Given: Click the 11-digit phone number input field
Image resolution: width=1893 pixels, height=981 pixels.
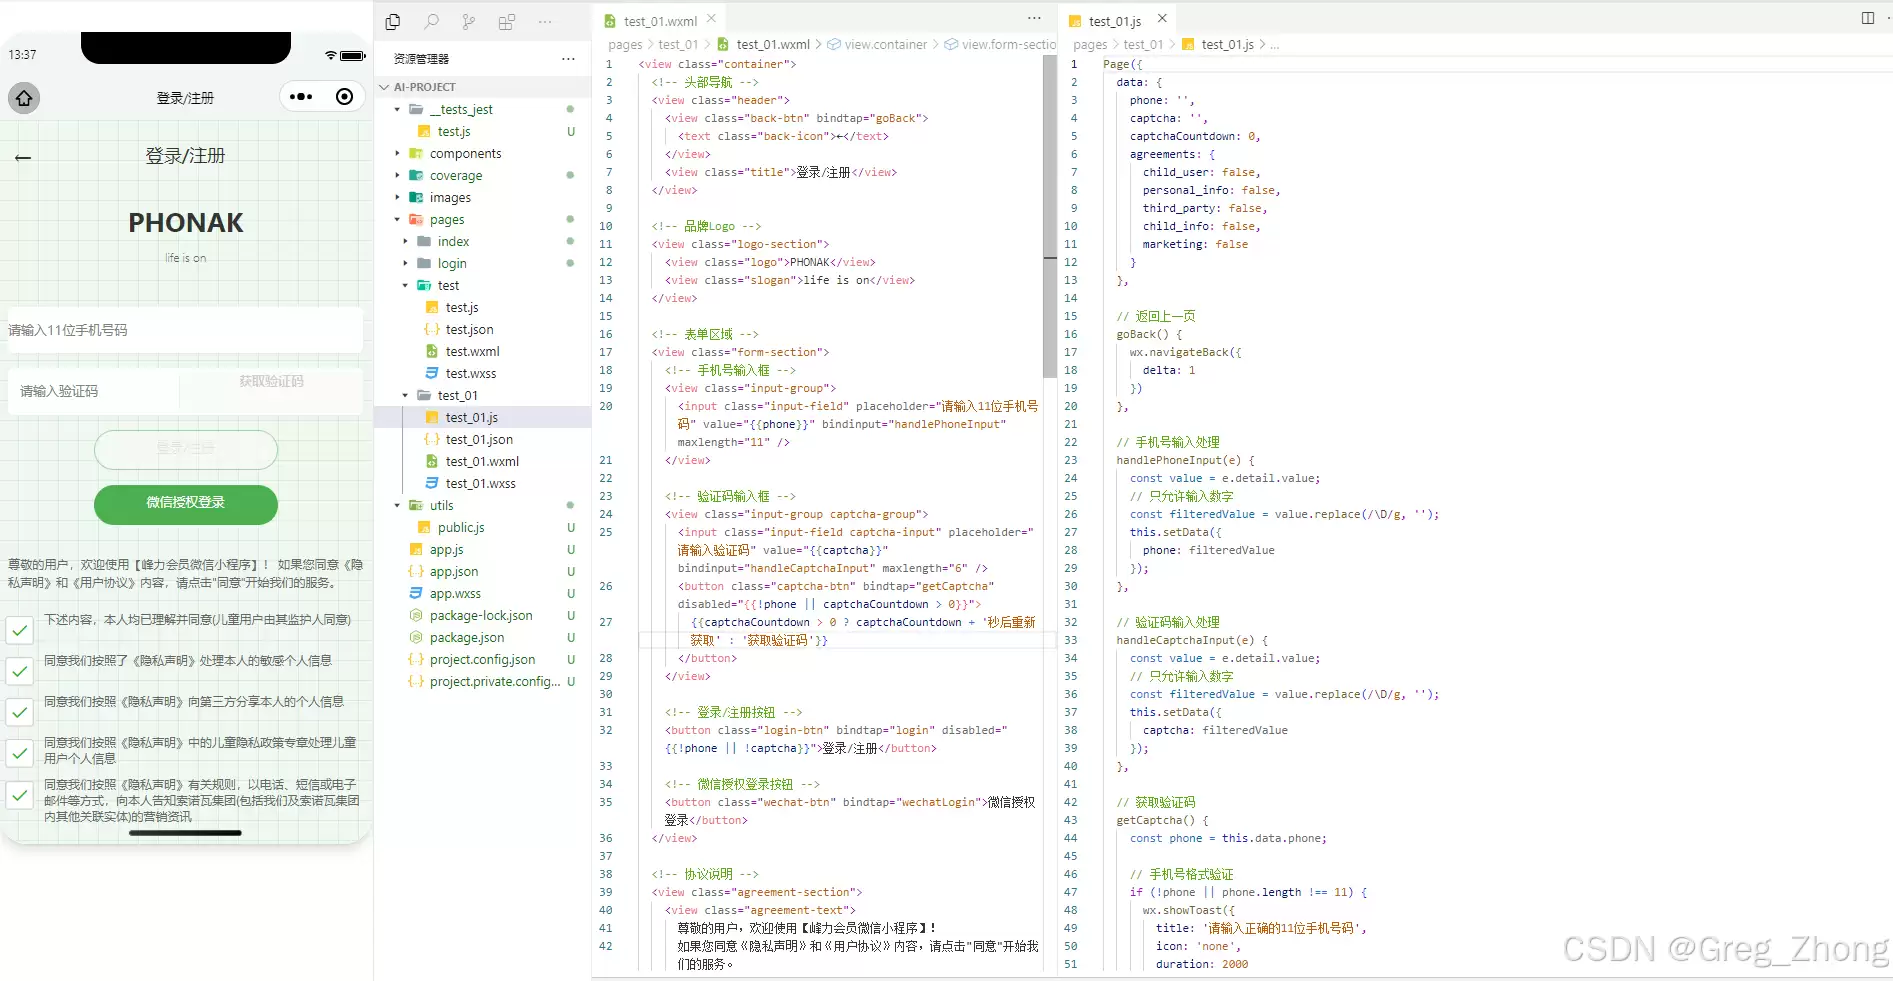Looking at the screenshot, I should 185,330.
